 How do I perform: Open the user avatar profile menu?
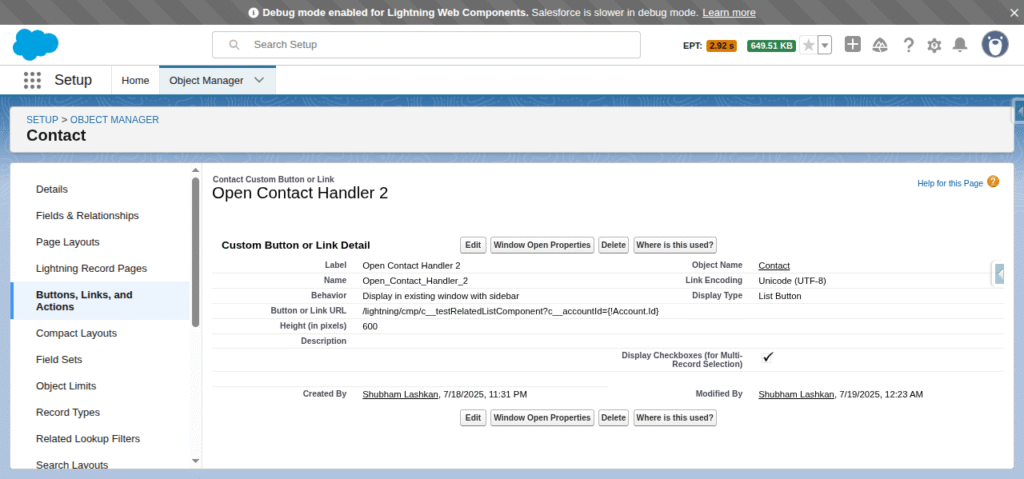[x=995, y=44]
